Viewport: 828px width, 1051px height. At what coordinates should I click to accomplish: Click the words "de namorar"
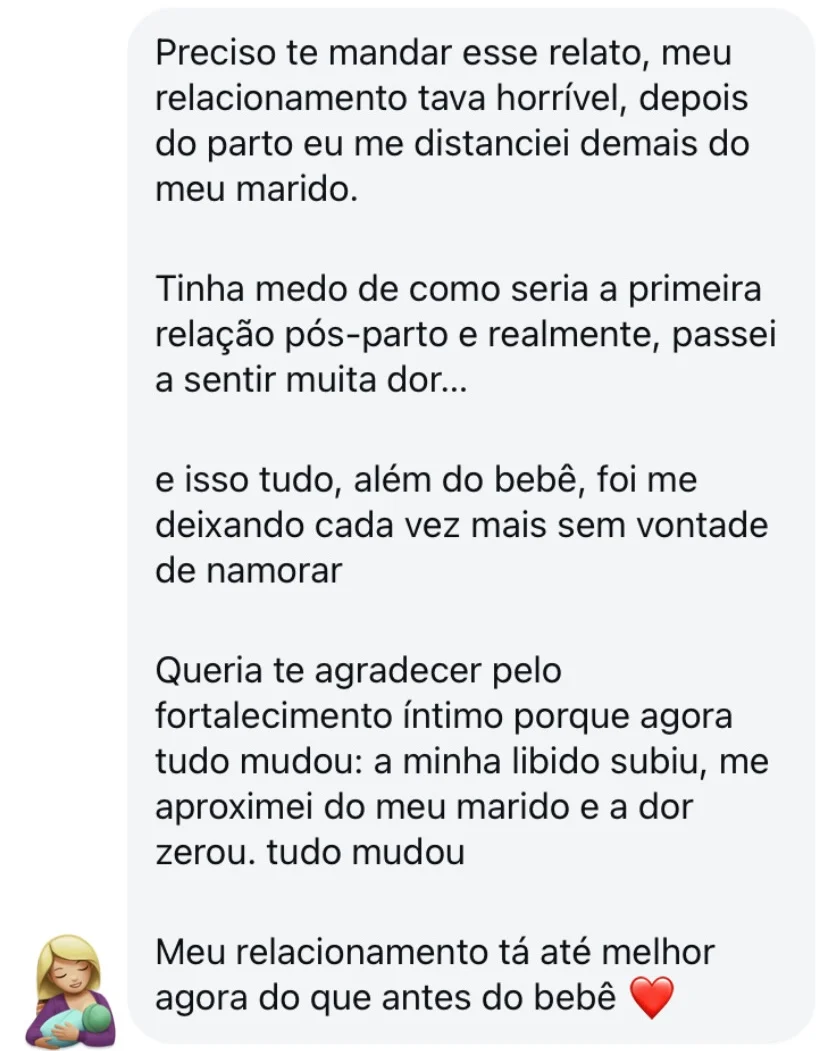click(249, 572)
